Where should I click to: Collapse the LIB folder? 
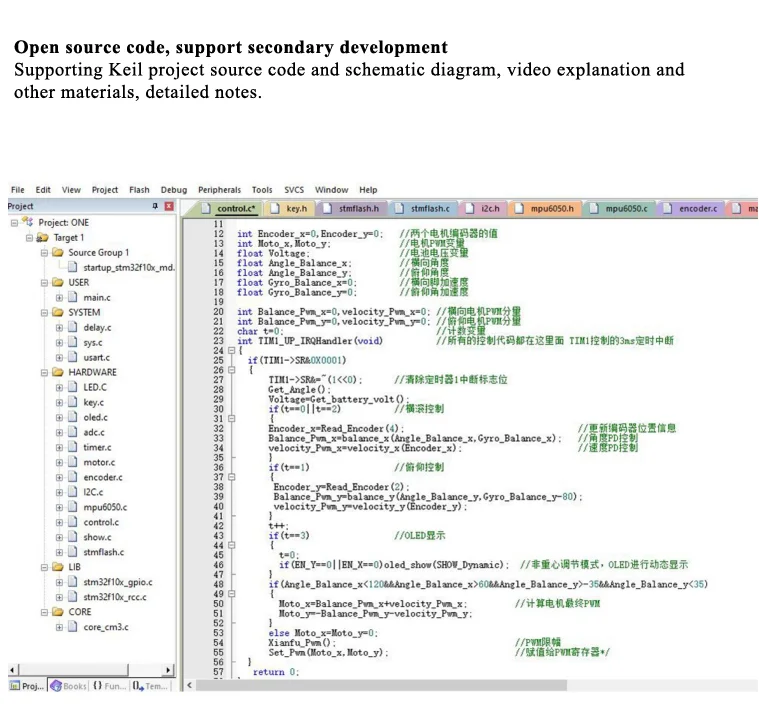pyautogui.click(x=45, y=567)
